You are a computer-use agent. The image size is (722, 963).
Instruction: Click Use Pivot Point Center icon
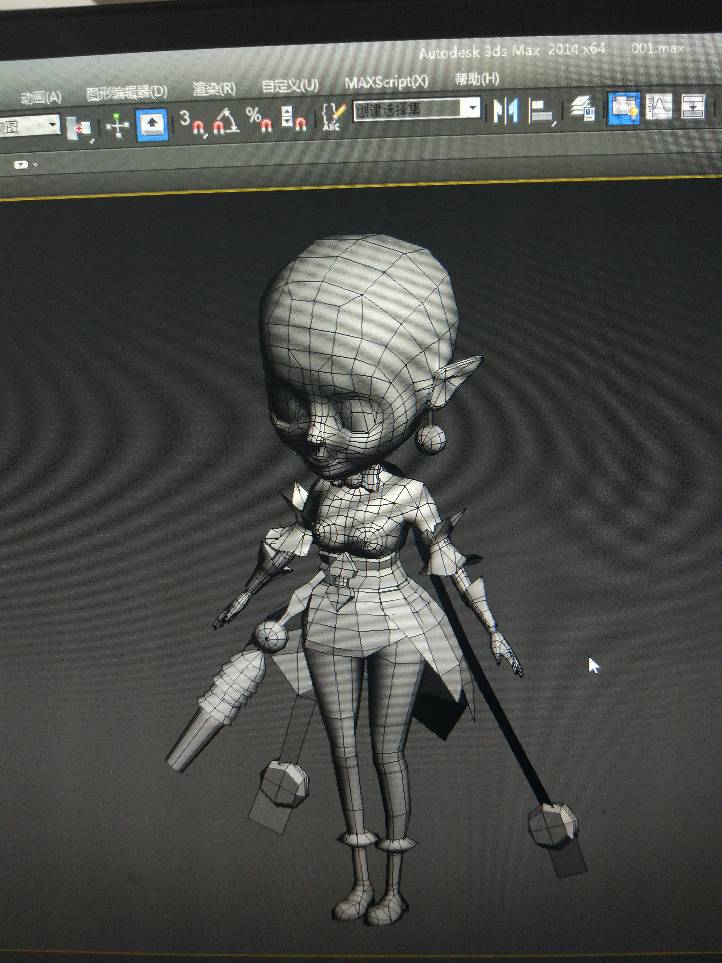coord(80,128)
